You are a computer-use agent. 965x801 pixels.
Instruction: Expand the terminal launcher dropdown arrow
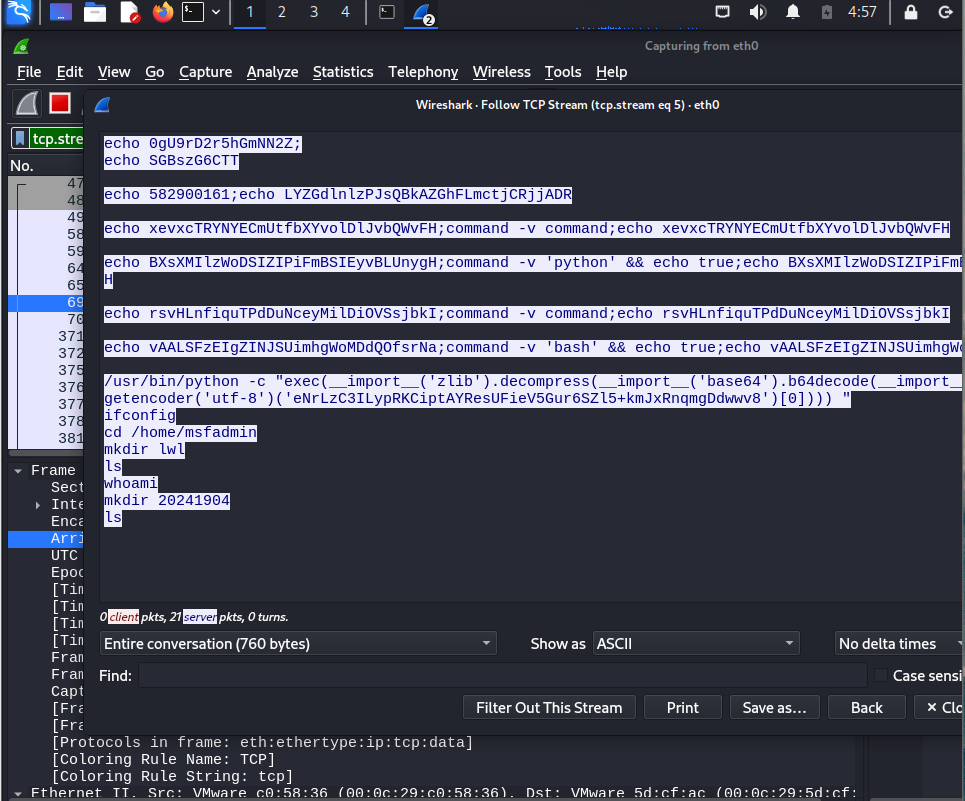[x=216, y=12]
